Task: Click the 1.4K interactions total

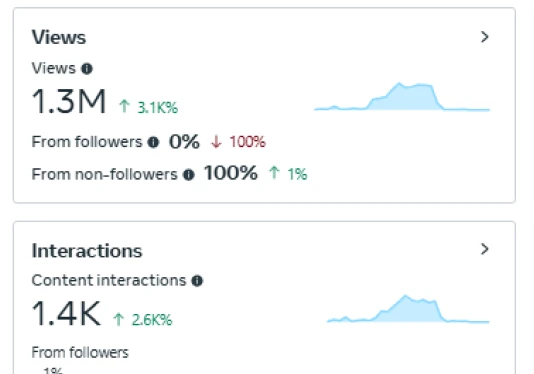Action: pyautogui.click(x=66, y=313)
